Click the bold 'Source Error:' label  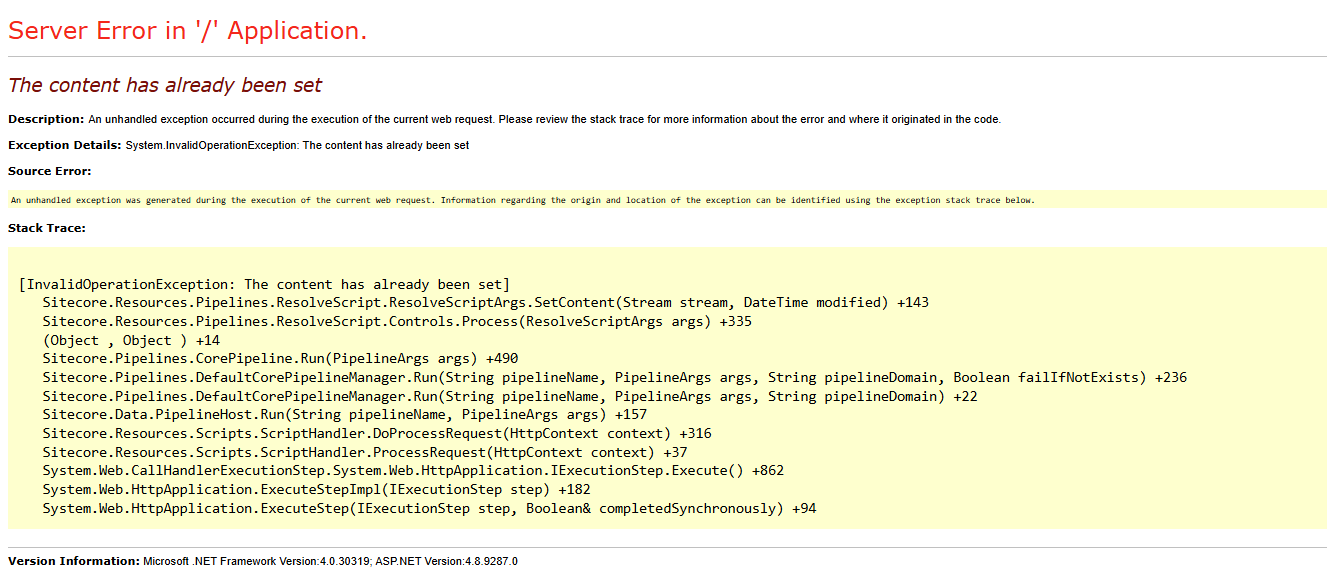coord(42,170)
